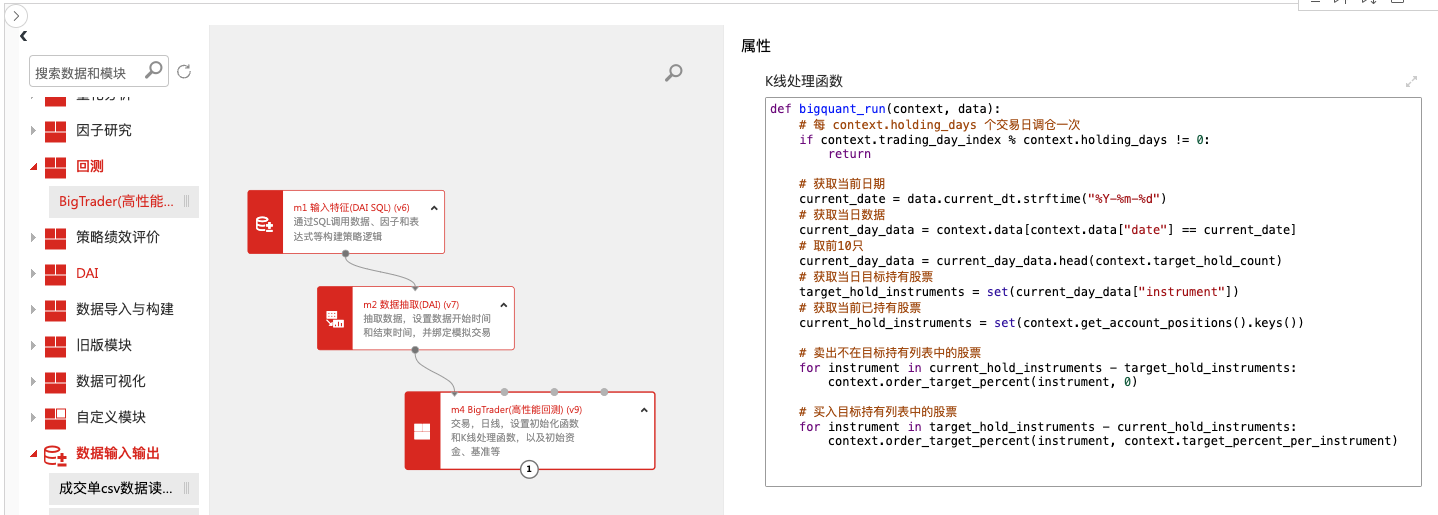This screenshot has height=515, width=1438.
Task: Select the BigTrader(高性能… module item
Action: pyautogui.click(x=116, y=202)
